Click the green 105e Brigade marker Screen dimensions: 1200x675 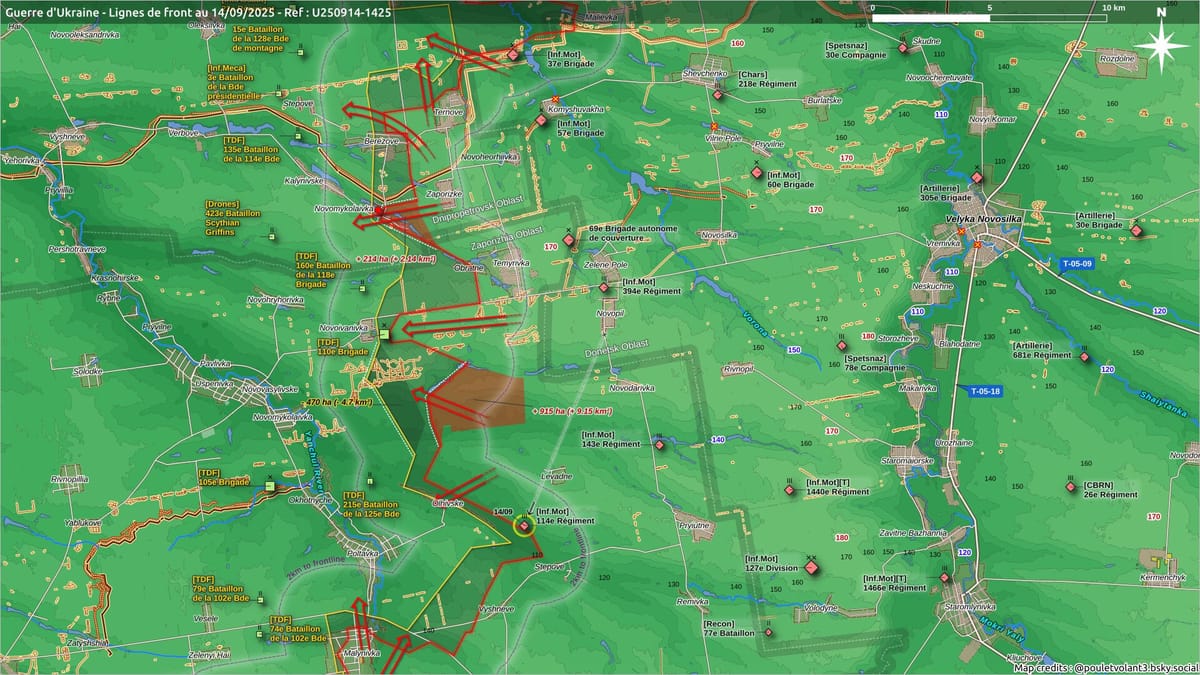coord(269,487)
